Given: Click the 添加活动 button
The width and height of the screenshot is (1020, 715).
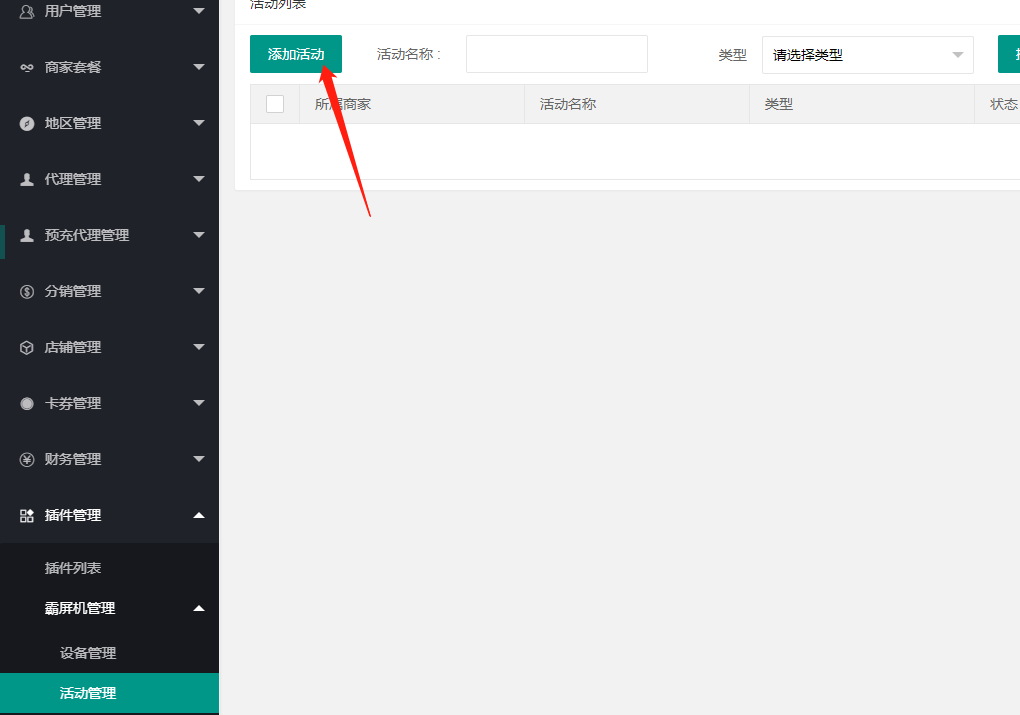Looking at the screenshot, I should 296,54.
